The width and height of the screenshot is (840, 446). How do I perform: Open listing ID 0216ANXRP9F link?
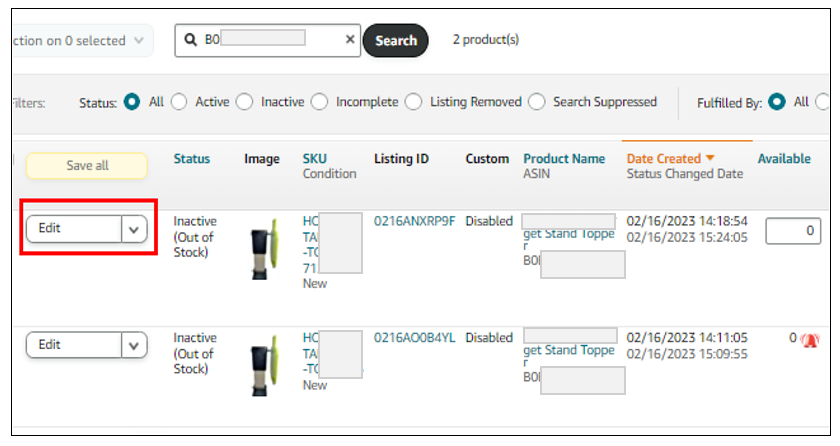[x=414, y=221]
